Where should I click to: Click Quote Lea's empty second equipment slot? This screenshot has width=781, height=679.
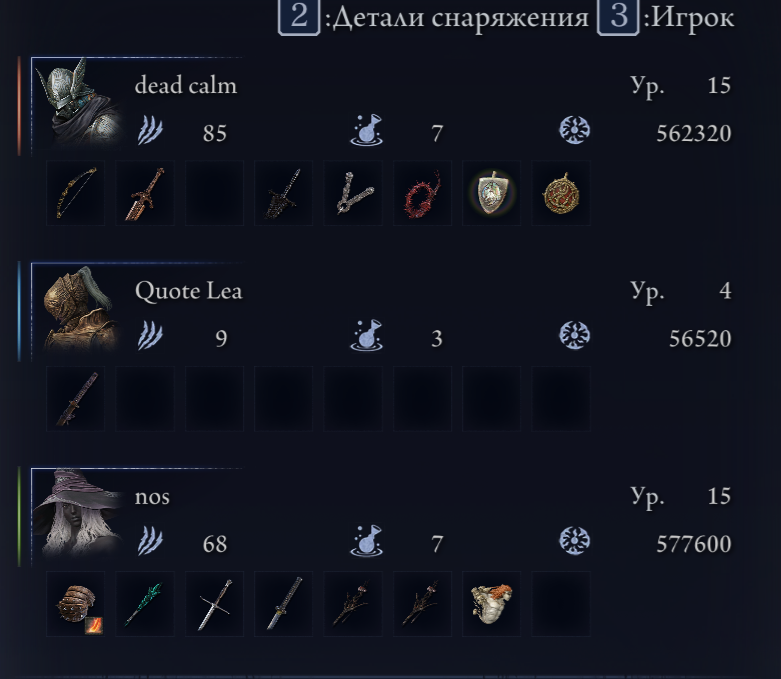tap(145, 399)
